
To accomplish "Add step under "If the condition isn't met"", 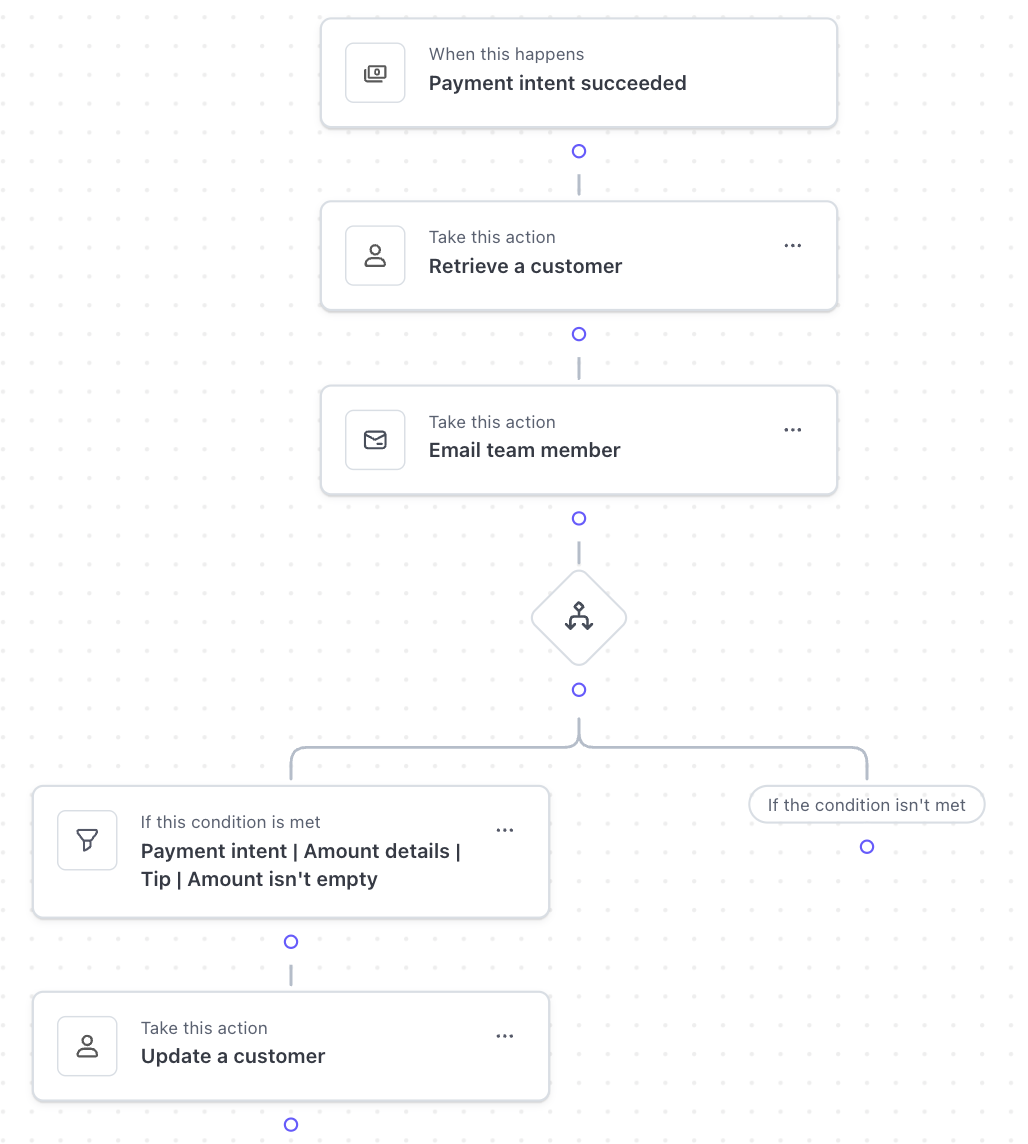I will [x=867, y=847].
